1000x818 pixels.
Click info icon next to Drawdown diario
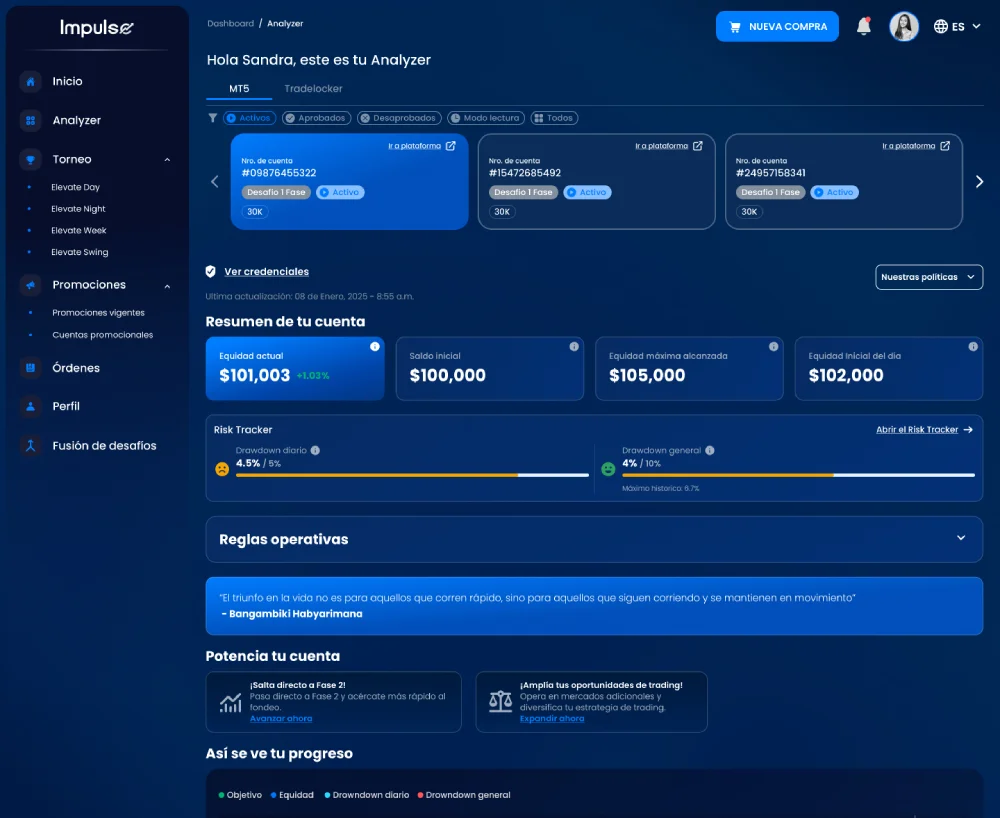tap(315, 450)
